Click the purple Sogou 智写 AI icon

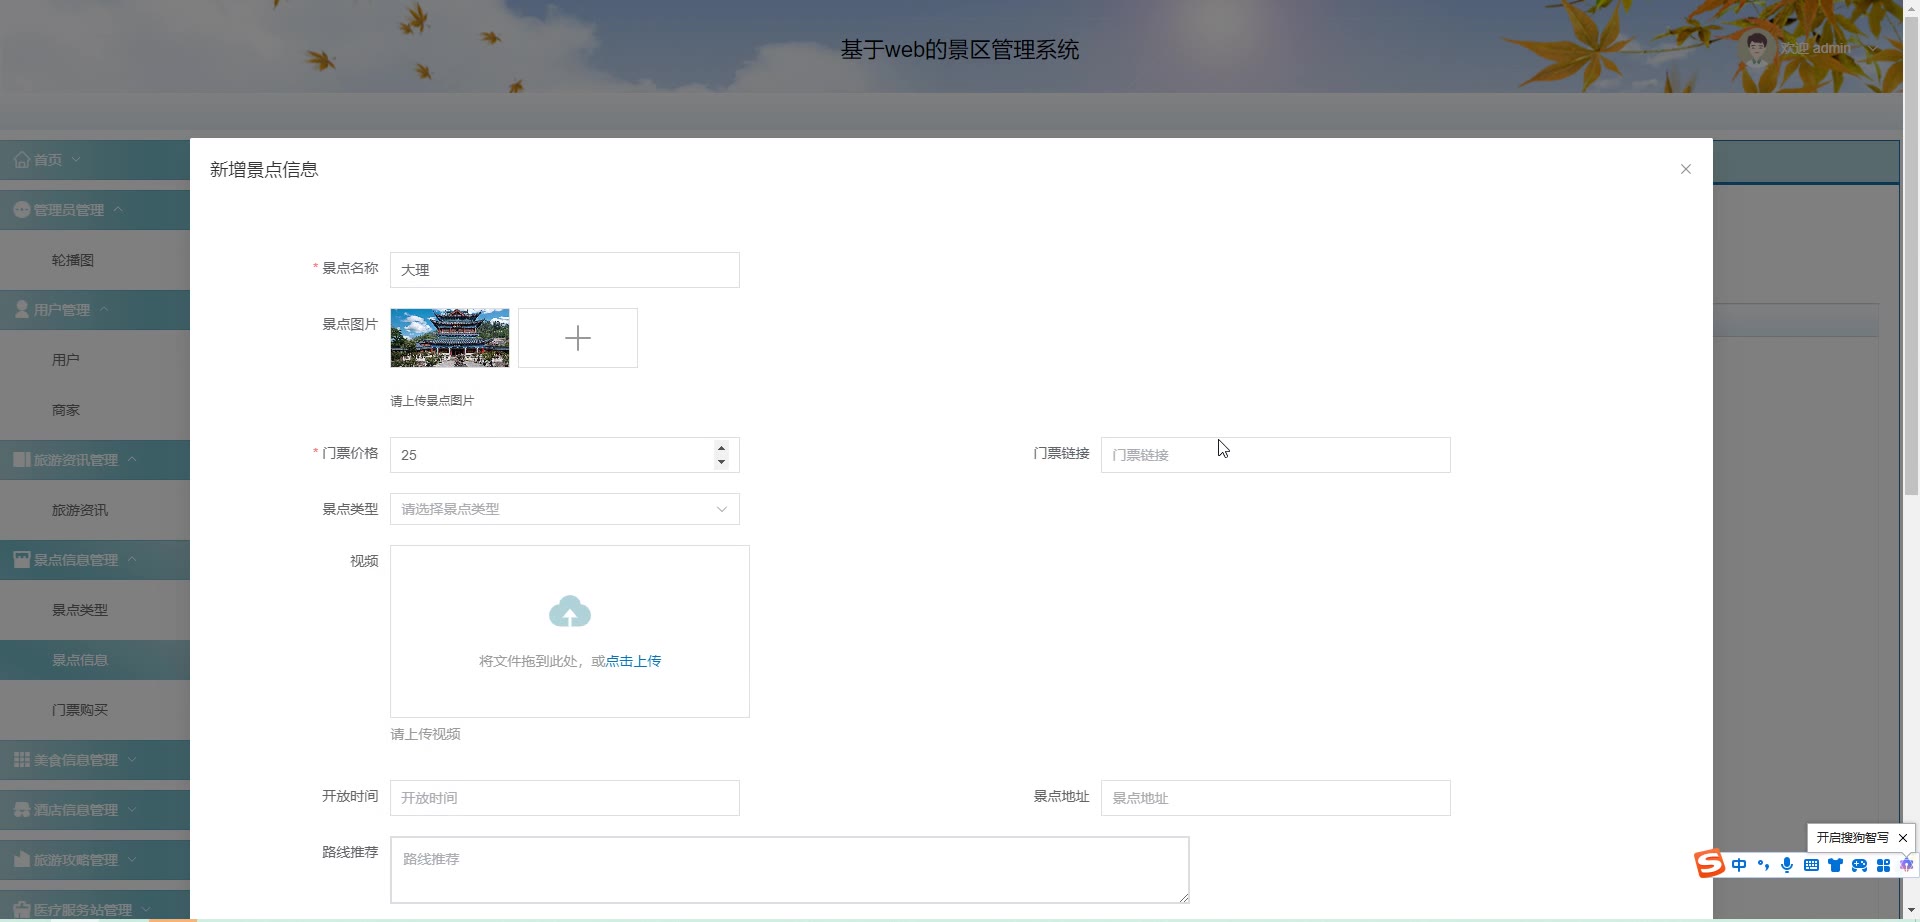point(1906,865)
